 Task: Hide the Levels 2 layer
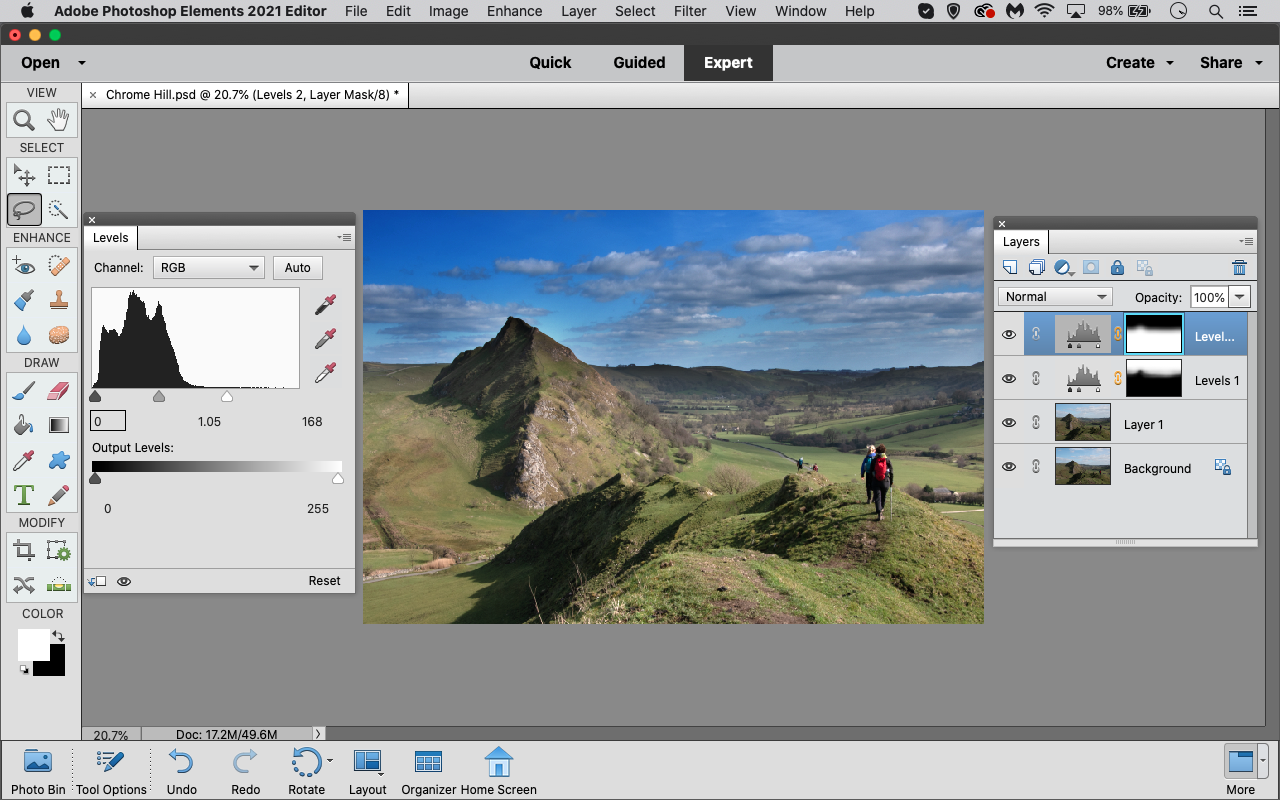[1009, 335]
